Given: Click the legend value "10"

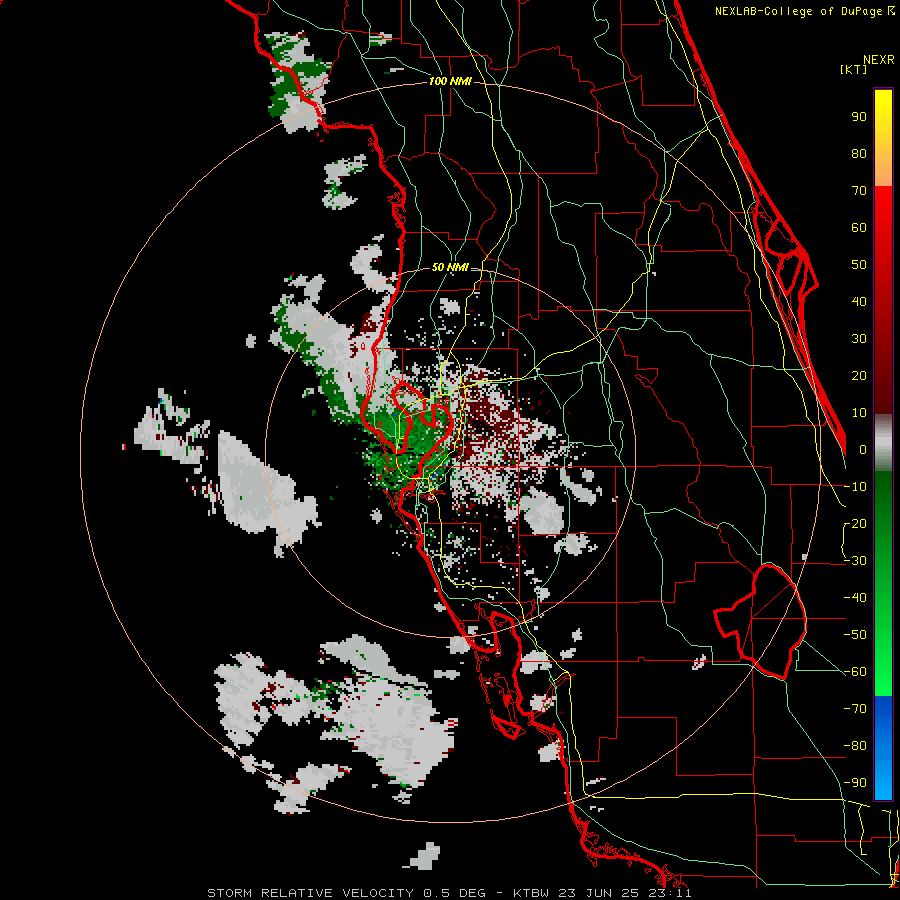Looking at the screenshot, I should click(859, 413).
